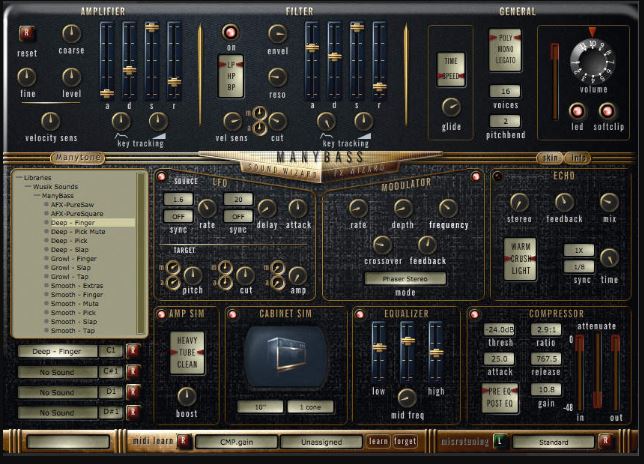Open the cabinet 1 cone selector
This screenshot has width=644, height=464.
pos(310,407)
